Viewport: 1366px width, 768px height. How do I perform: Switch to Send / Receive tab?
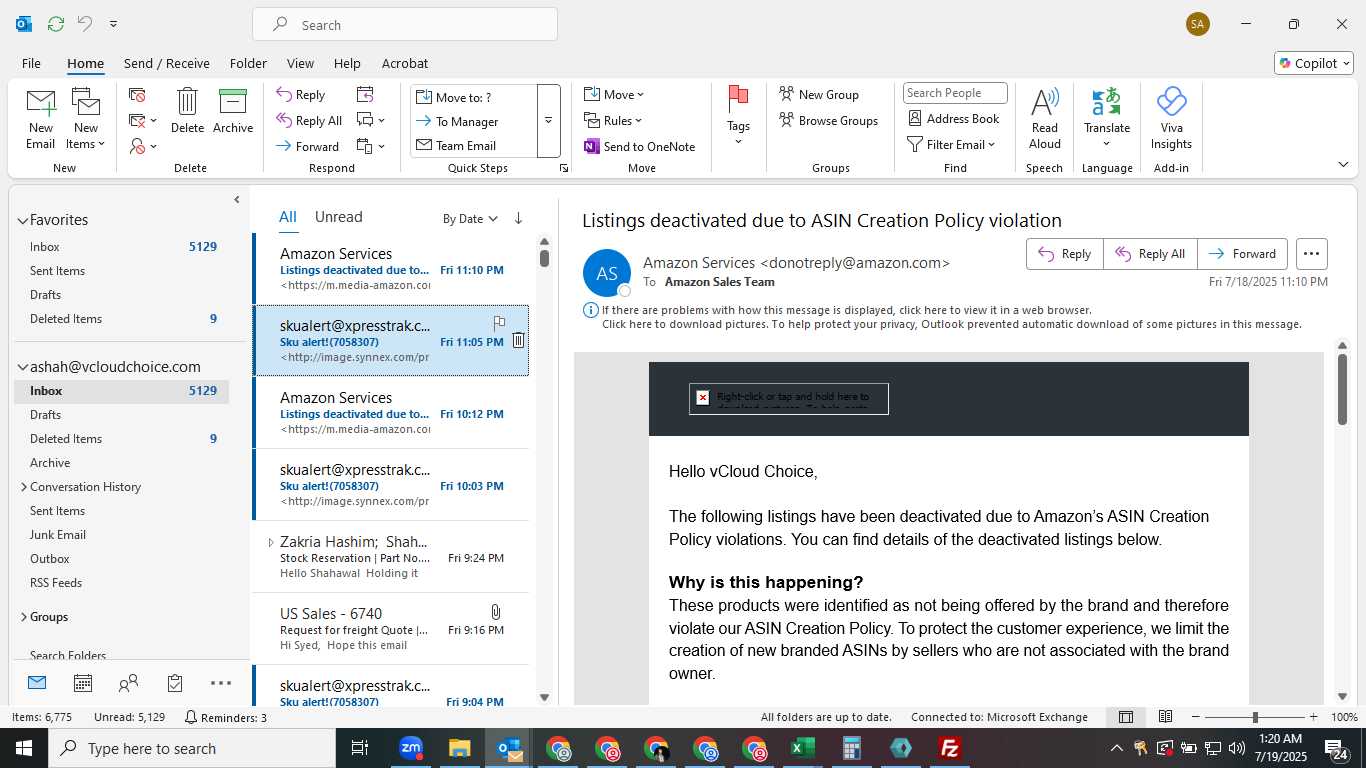coord(167,63)
